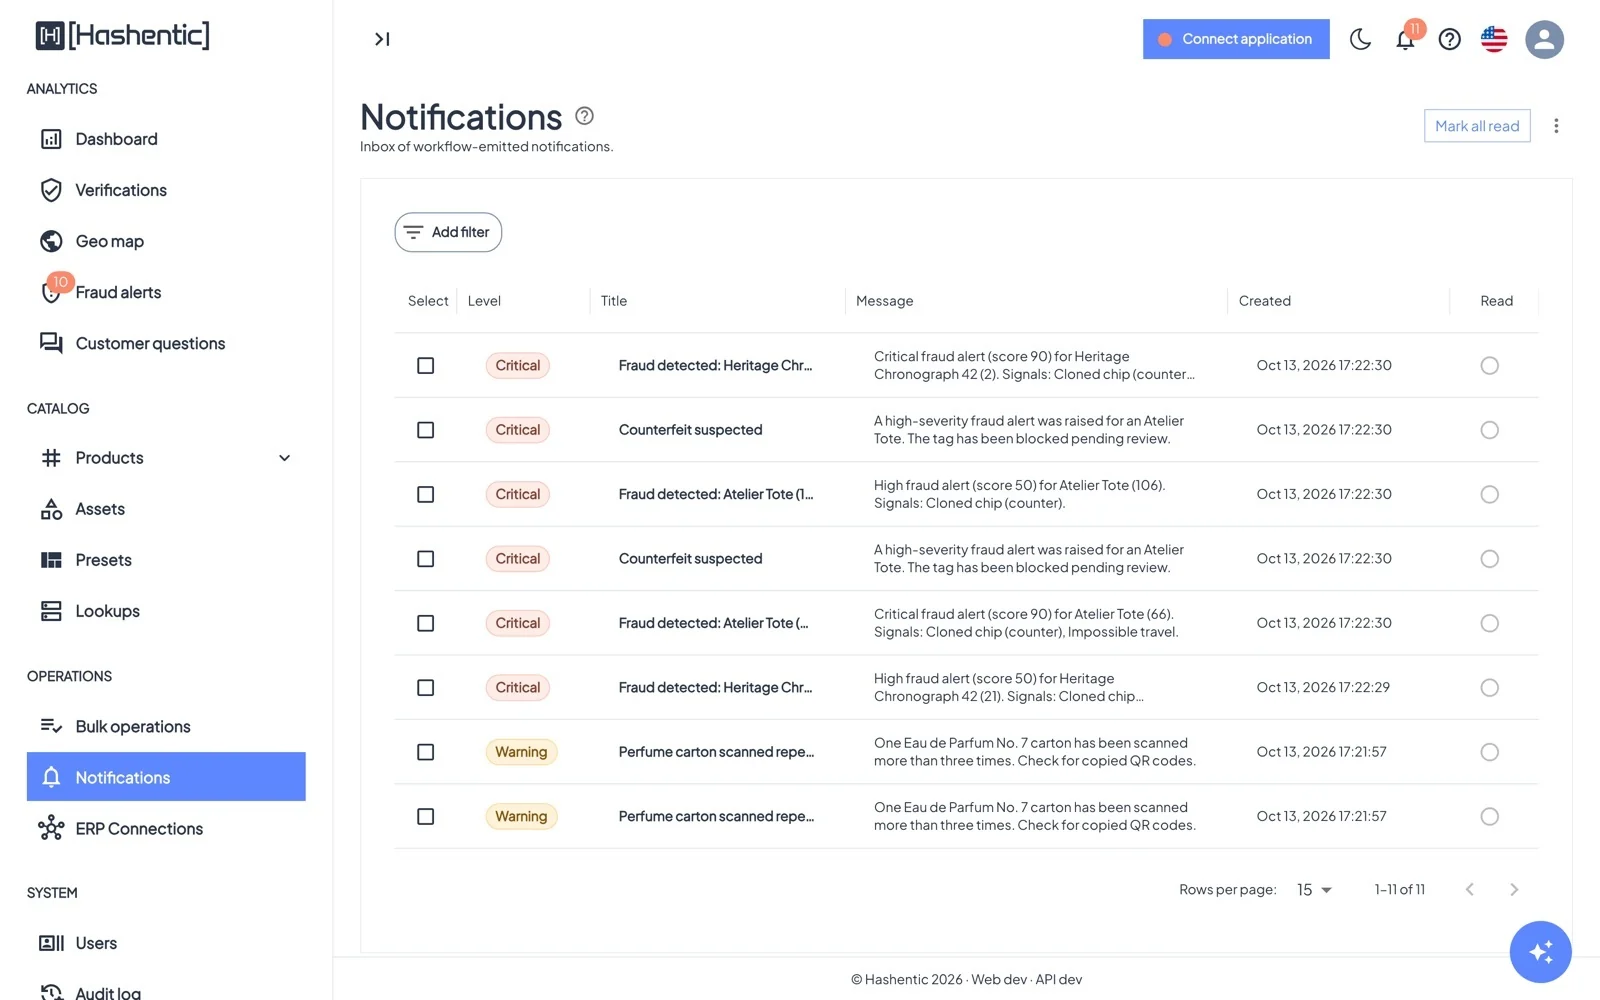
Task: Sort by the Created column header
Action: [1264, 301]
